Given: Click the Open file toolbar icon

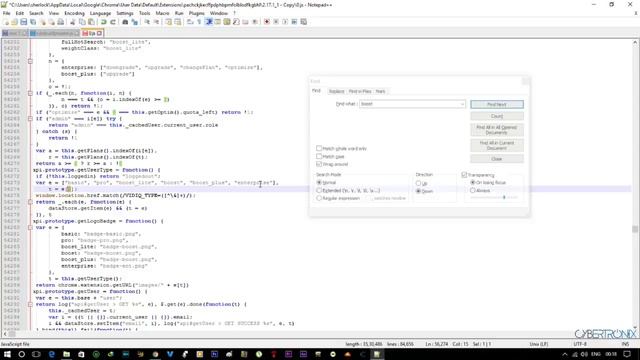Looking at the screenshot, I should tap(14, 22).
